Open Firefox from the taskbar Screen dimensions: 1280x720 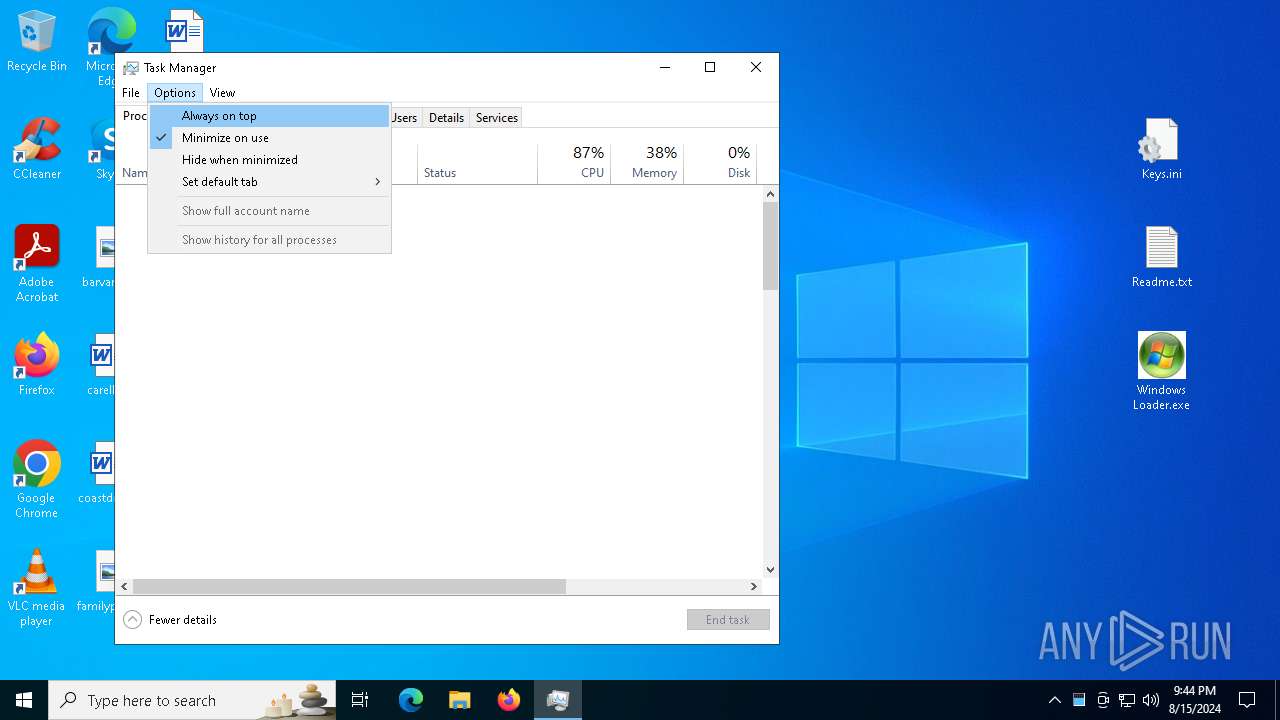point(509,700)
